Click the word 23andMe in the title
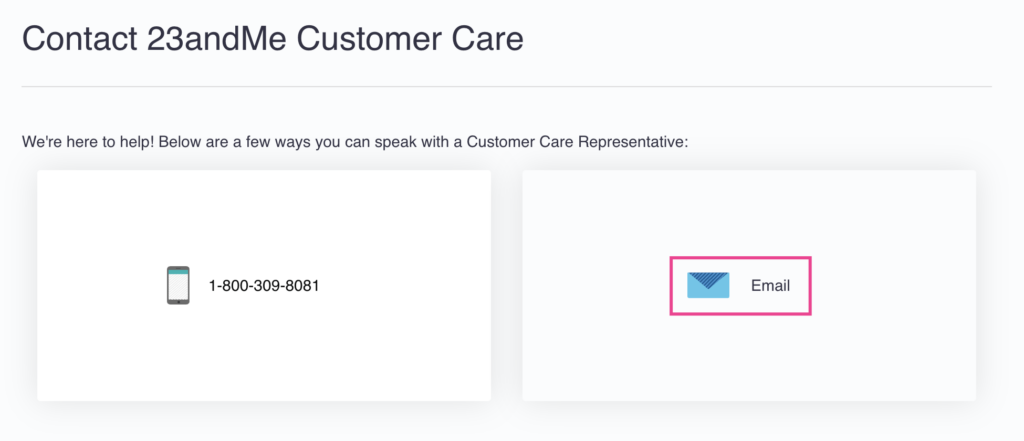This screenshot has width=1024, height=441. pyautogui.click(x=216, y=39)
